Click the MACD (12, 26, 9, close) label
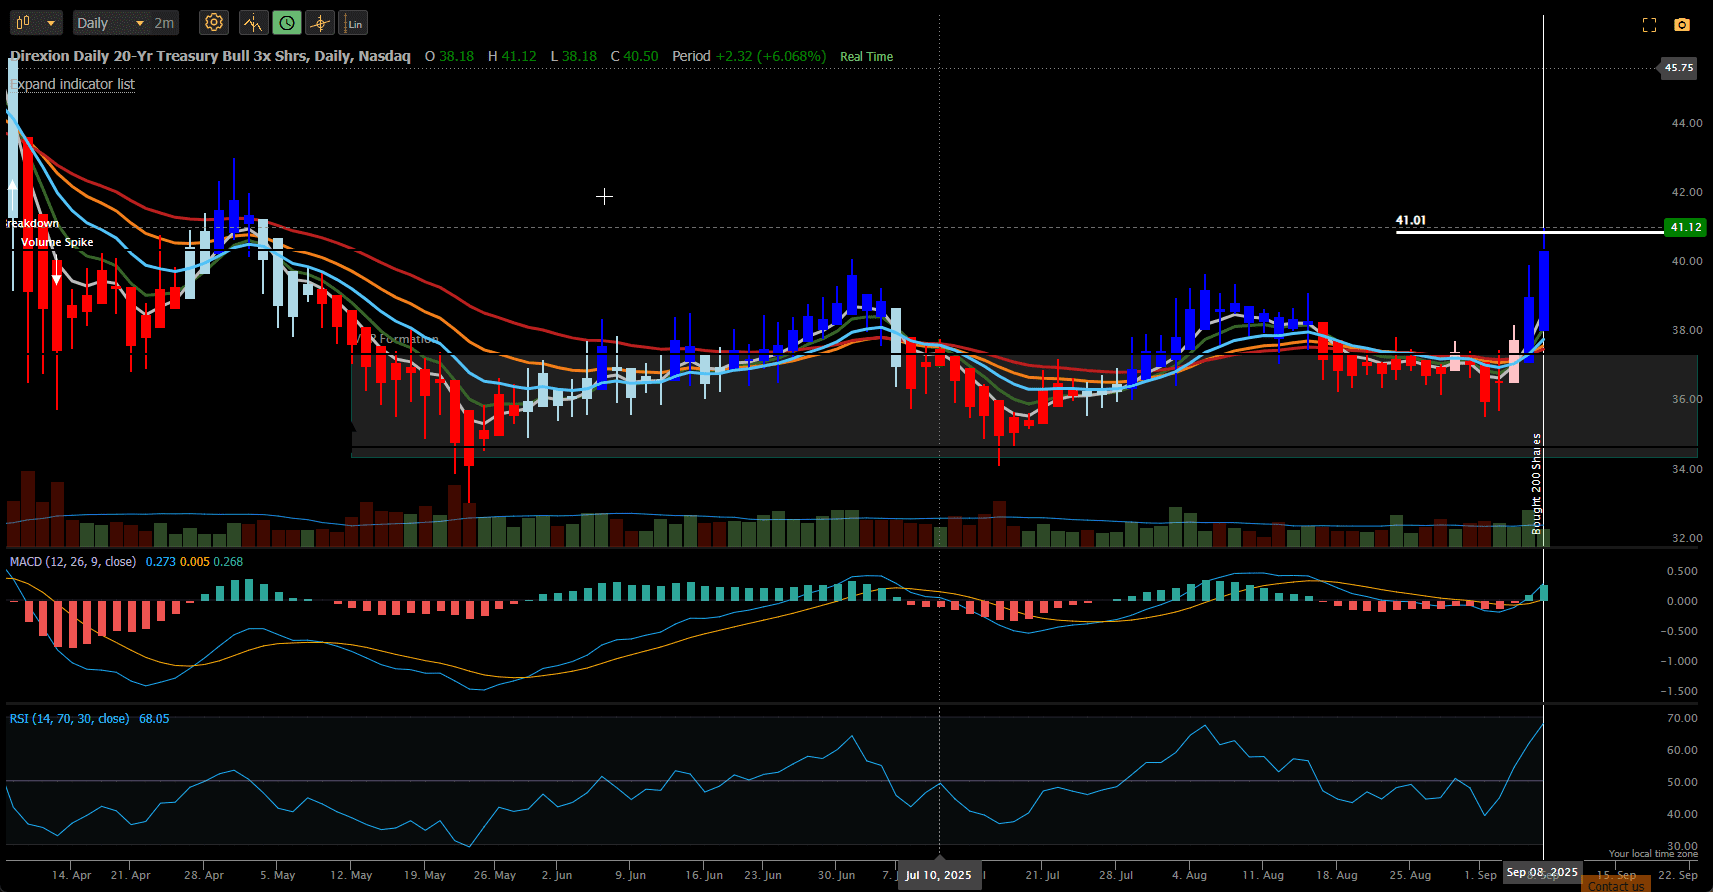The image size is (1713, 892). tap(73, 562)
